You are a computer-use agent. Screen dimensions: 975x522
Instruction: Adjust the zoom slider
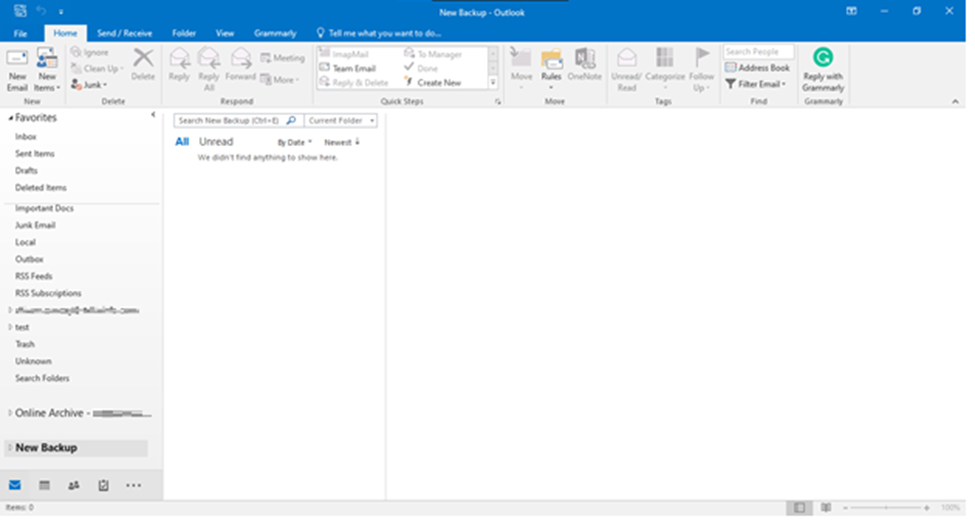click(885, 508)
